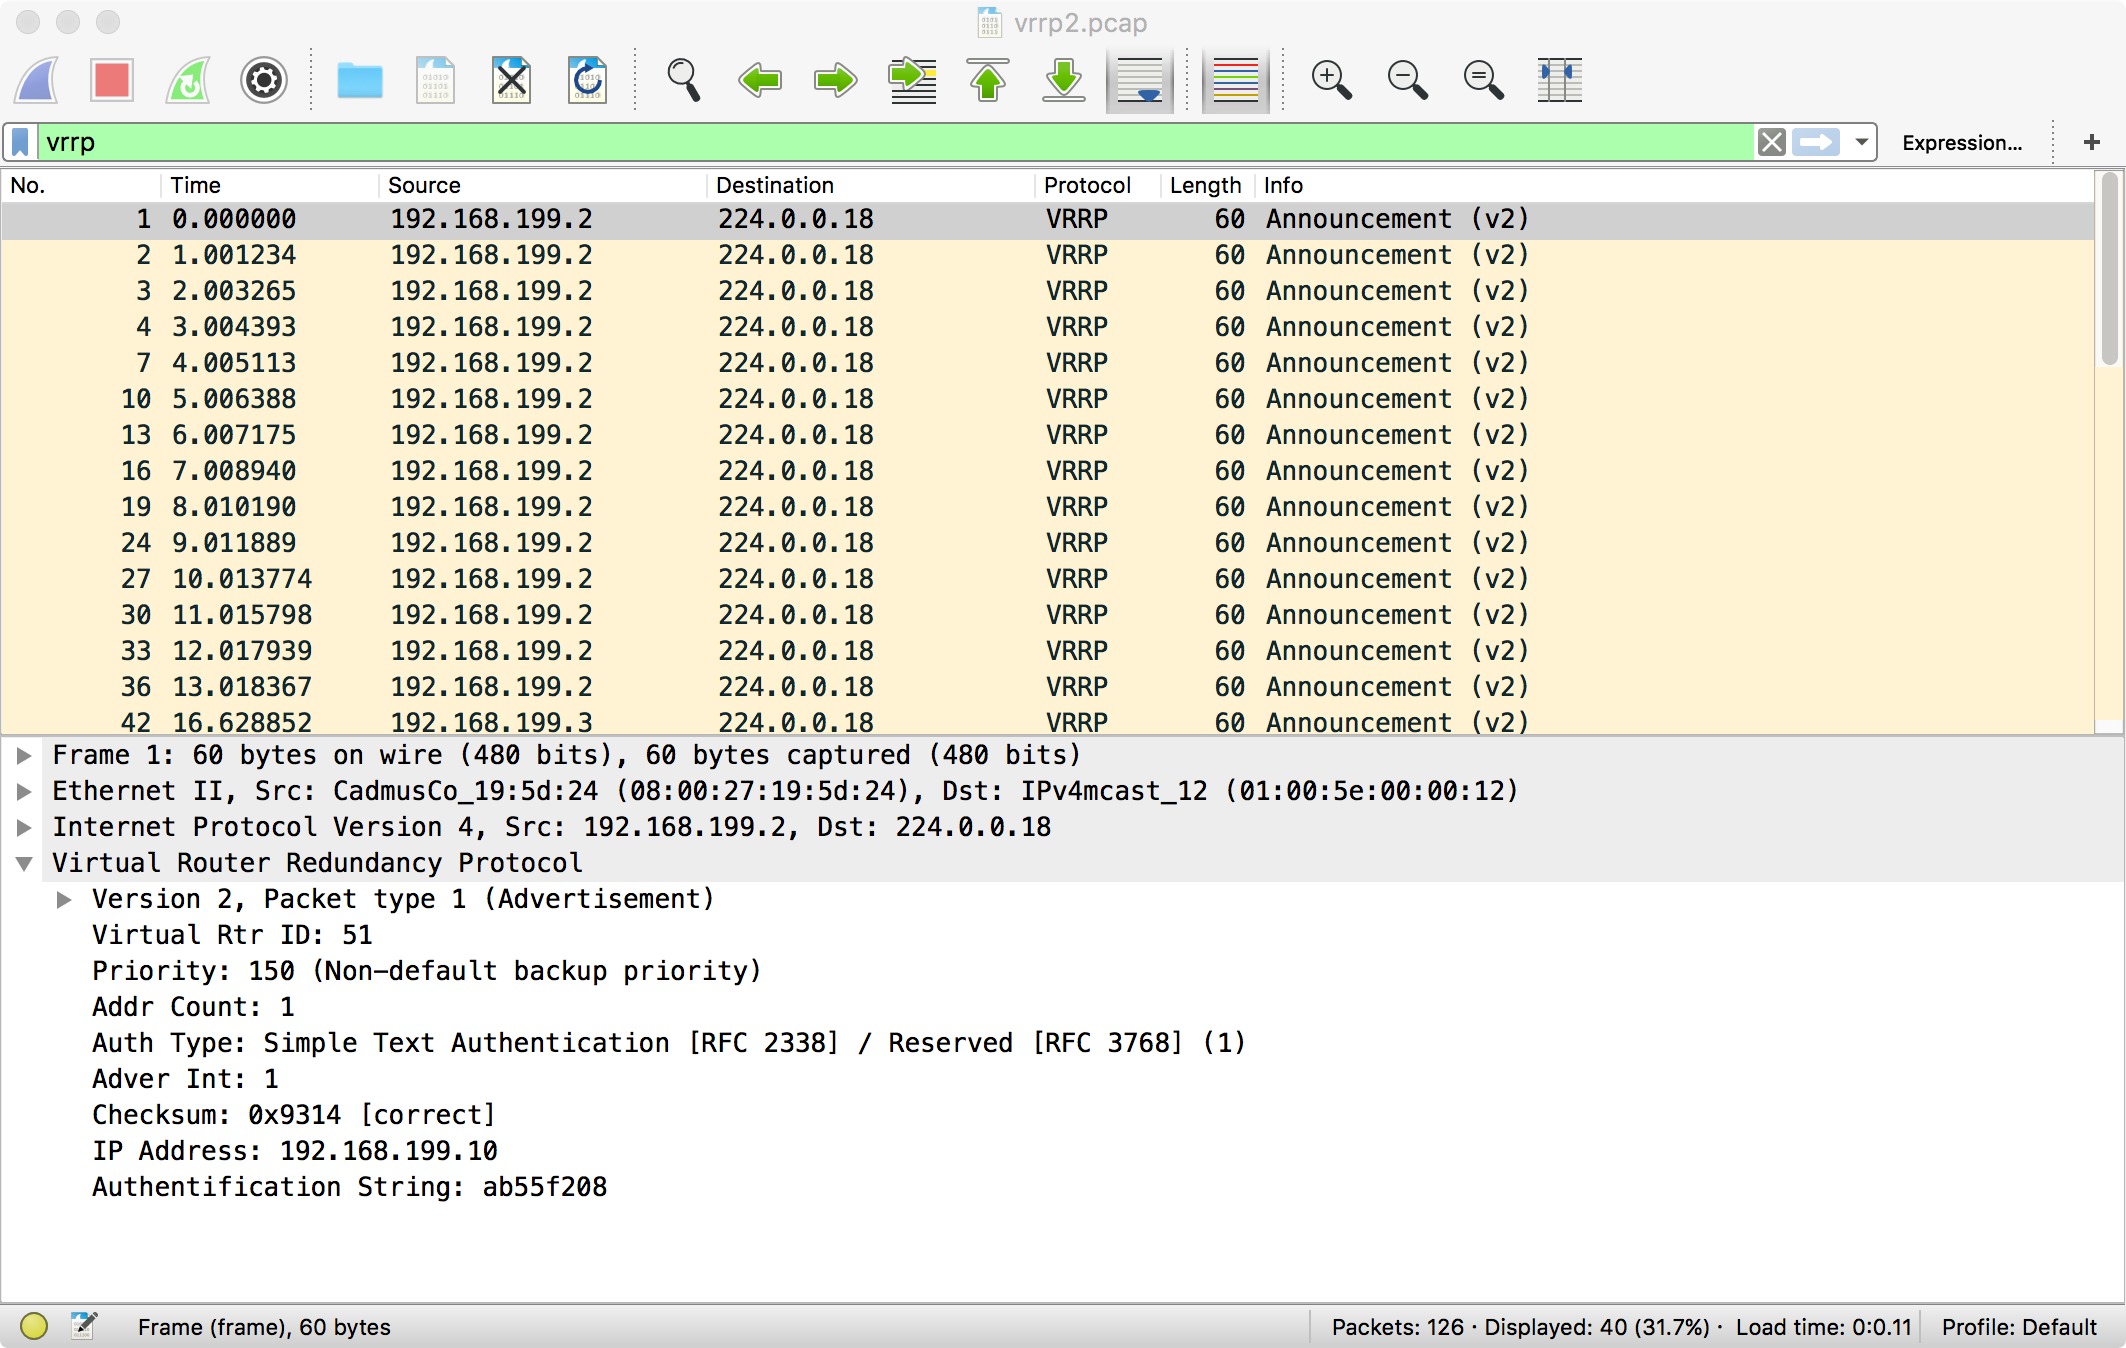Find a packet with magnifier icon
The image size is (2126, 1348).
(683, 80)
